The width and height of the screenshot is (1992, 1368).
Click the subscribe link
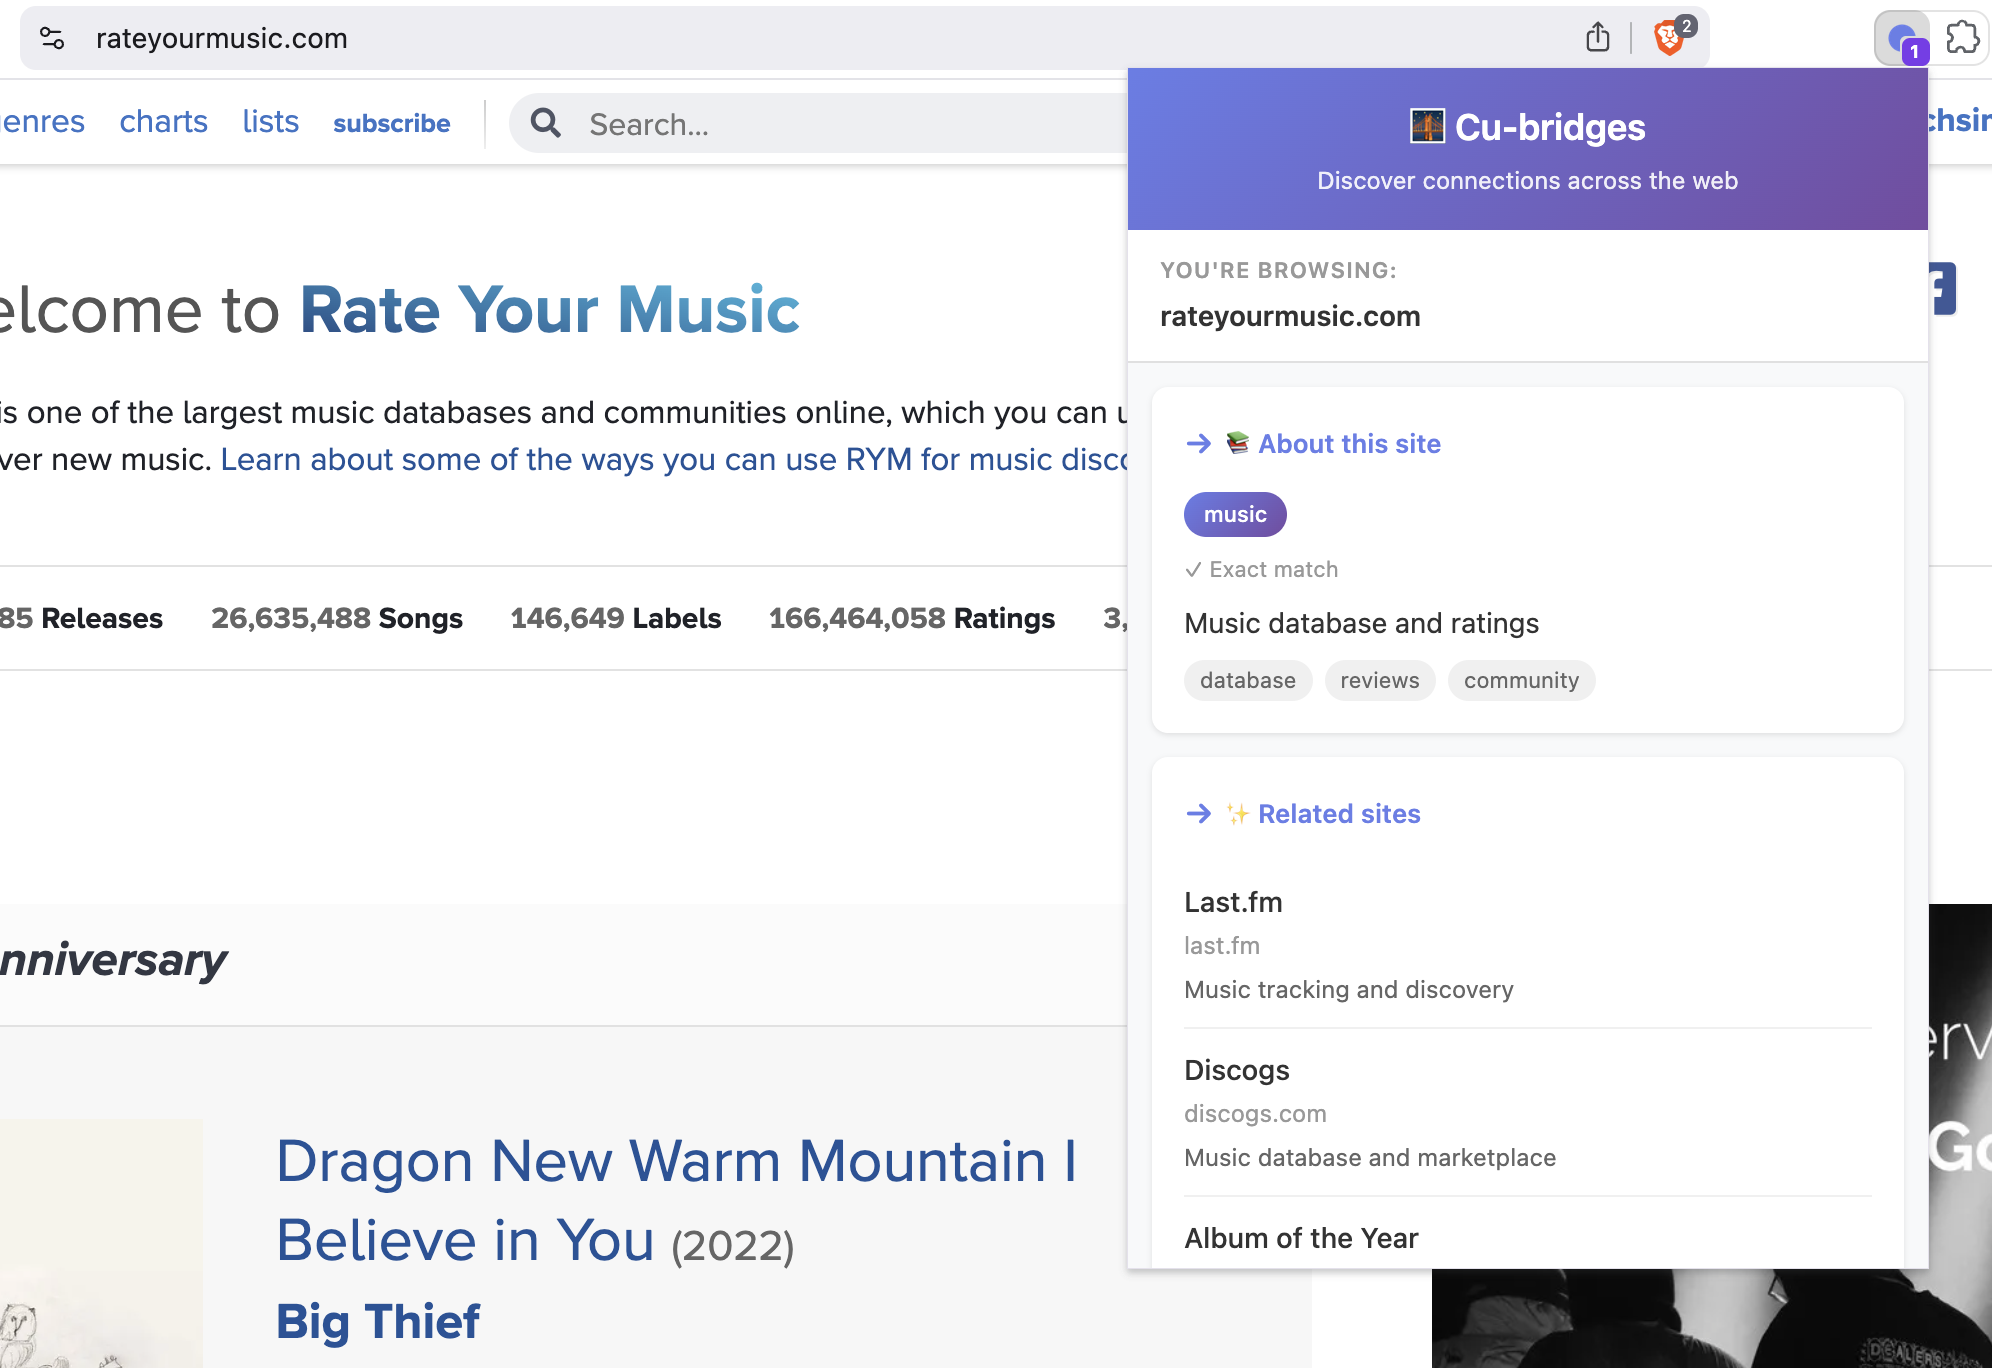pos(391,123)
